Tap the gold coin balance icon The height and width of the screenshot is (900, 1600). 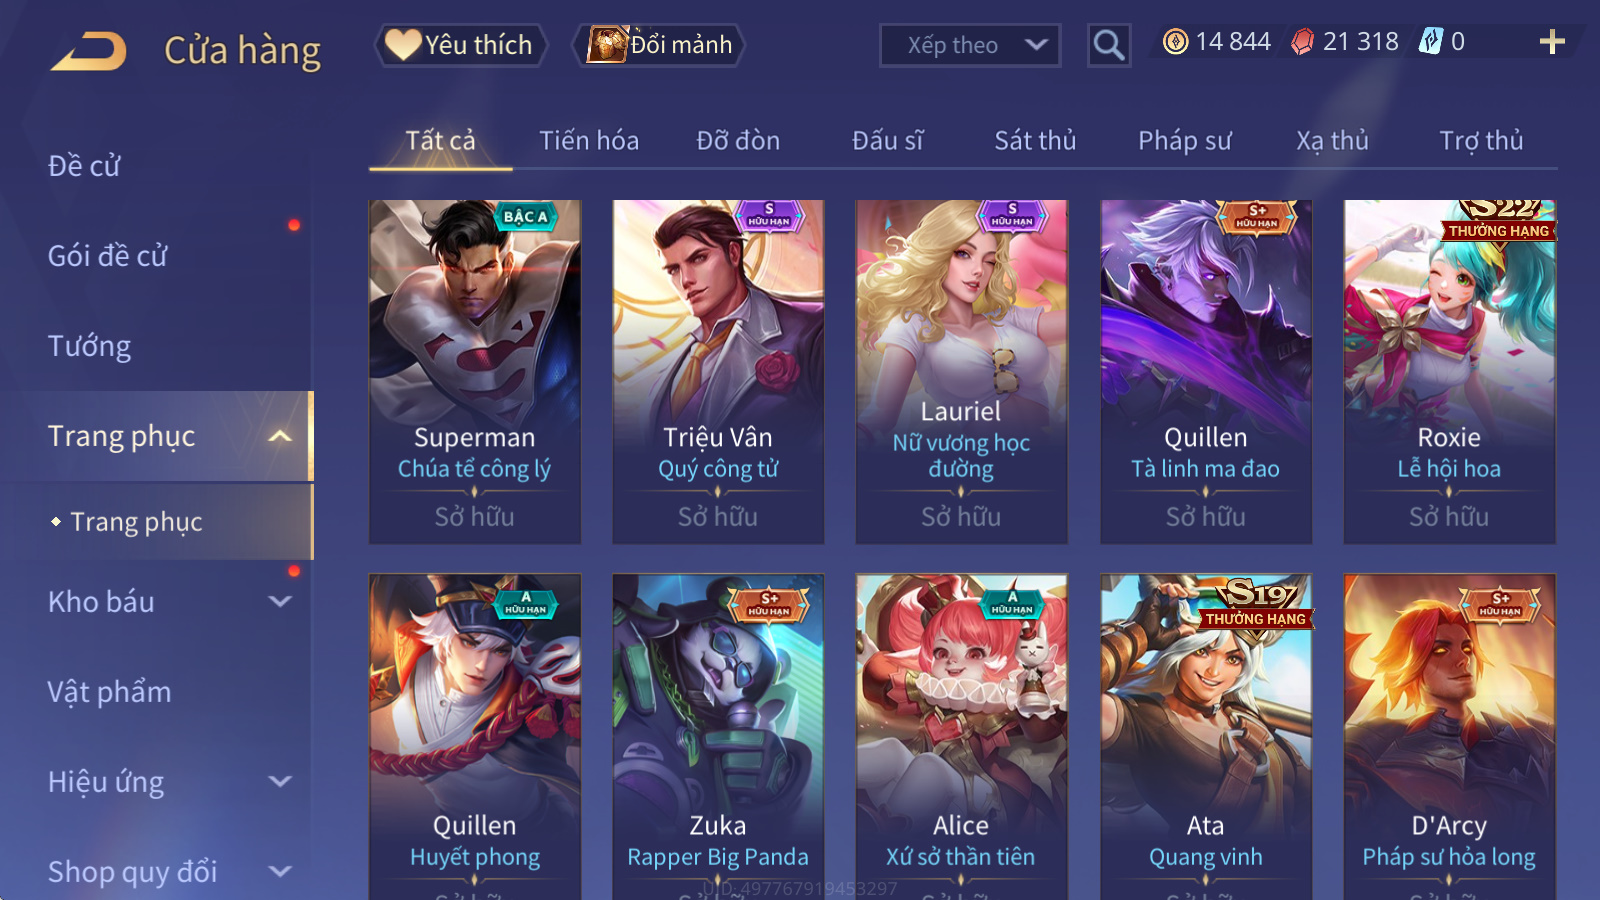(x=1176, y=42)
